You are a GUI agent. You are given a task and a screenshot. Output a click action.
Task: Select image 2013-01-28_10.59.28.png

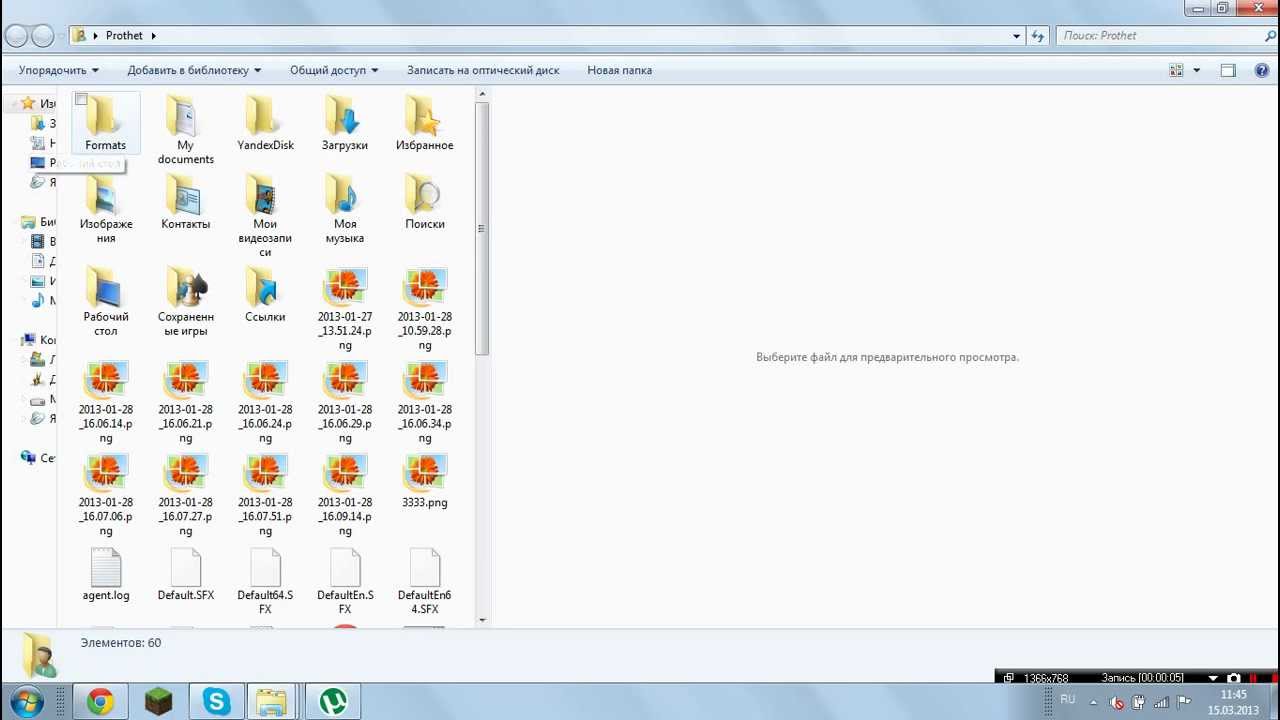pos(425,309)
